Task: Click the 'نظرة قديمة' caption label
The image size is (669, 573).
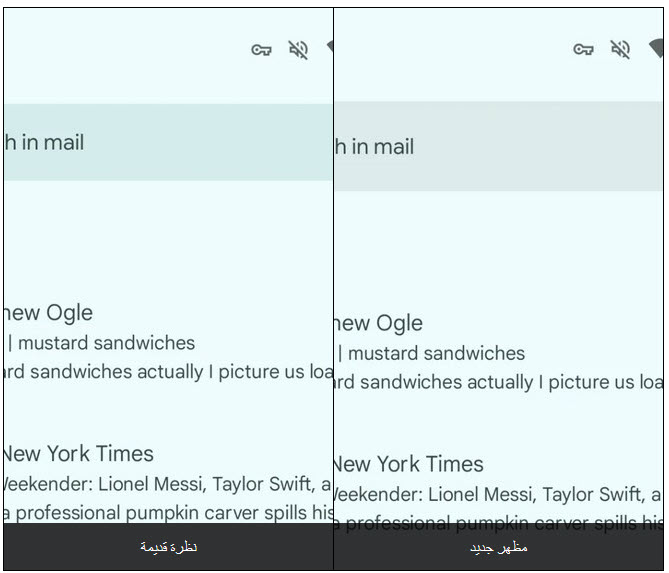Action: click(x=169, y=547)
